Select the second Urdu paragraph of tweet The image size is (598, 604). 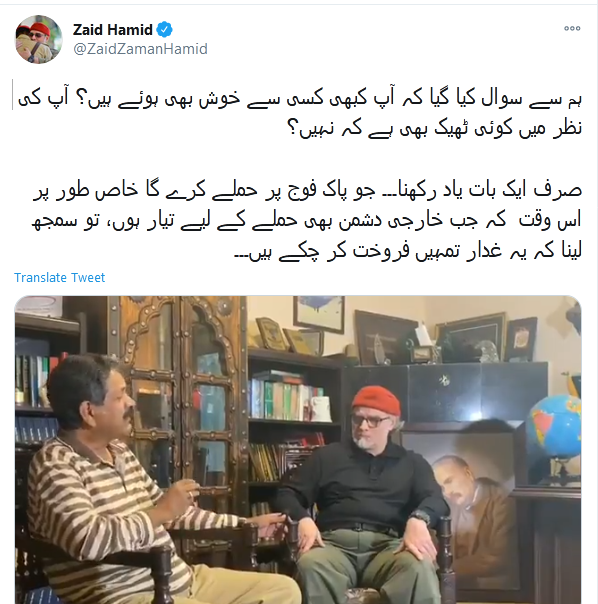307,220
